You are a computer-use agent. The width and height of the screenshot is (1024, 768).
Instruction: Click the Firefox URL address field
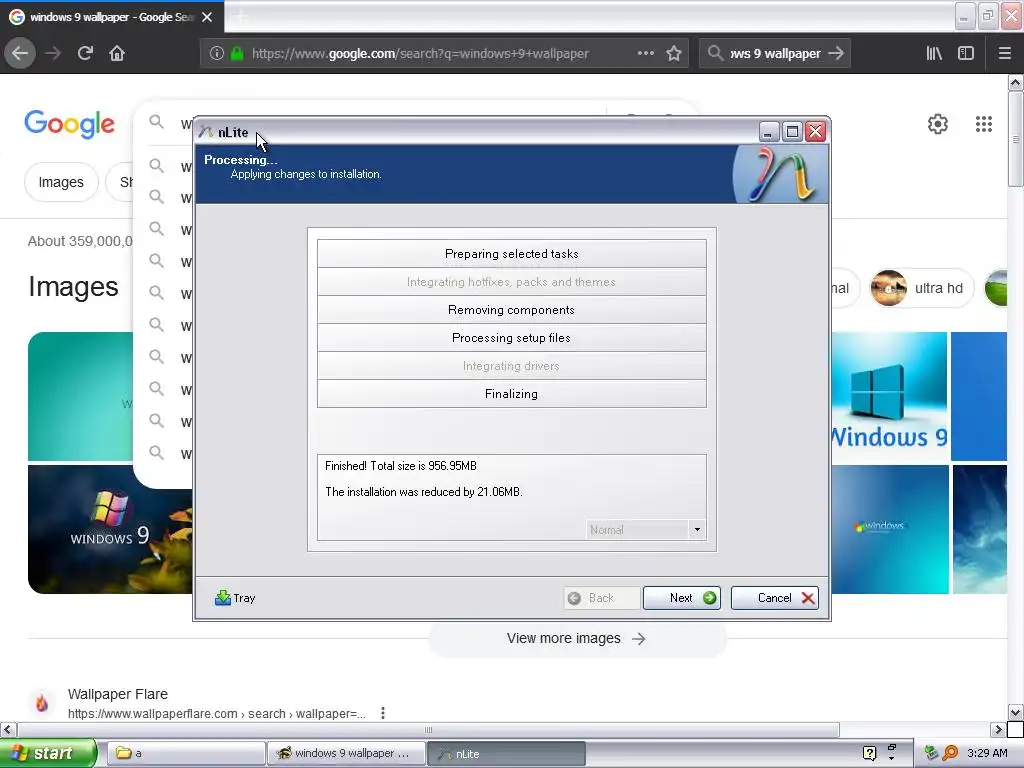[x=420, y=54]
